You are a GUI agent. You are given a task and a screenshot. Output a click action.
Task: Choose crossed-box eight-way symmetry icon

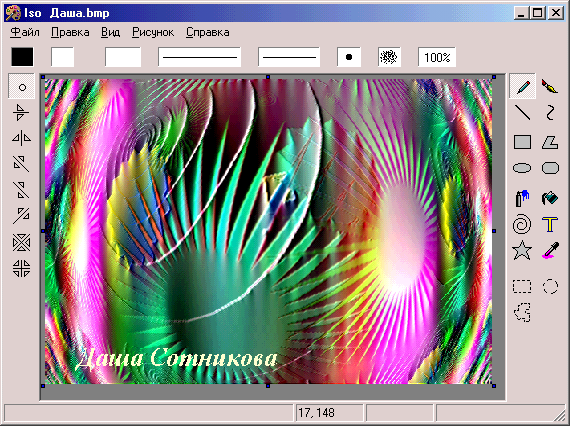[x=21, y=242]
